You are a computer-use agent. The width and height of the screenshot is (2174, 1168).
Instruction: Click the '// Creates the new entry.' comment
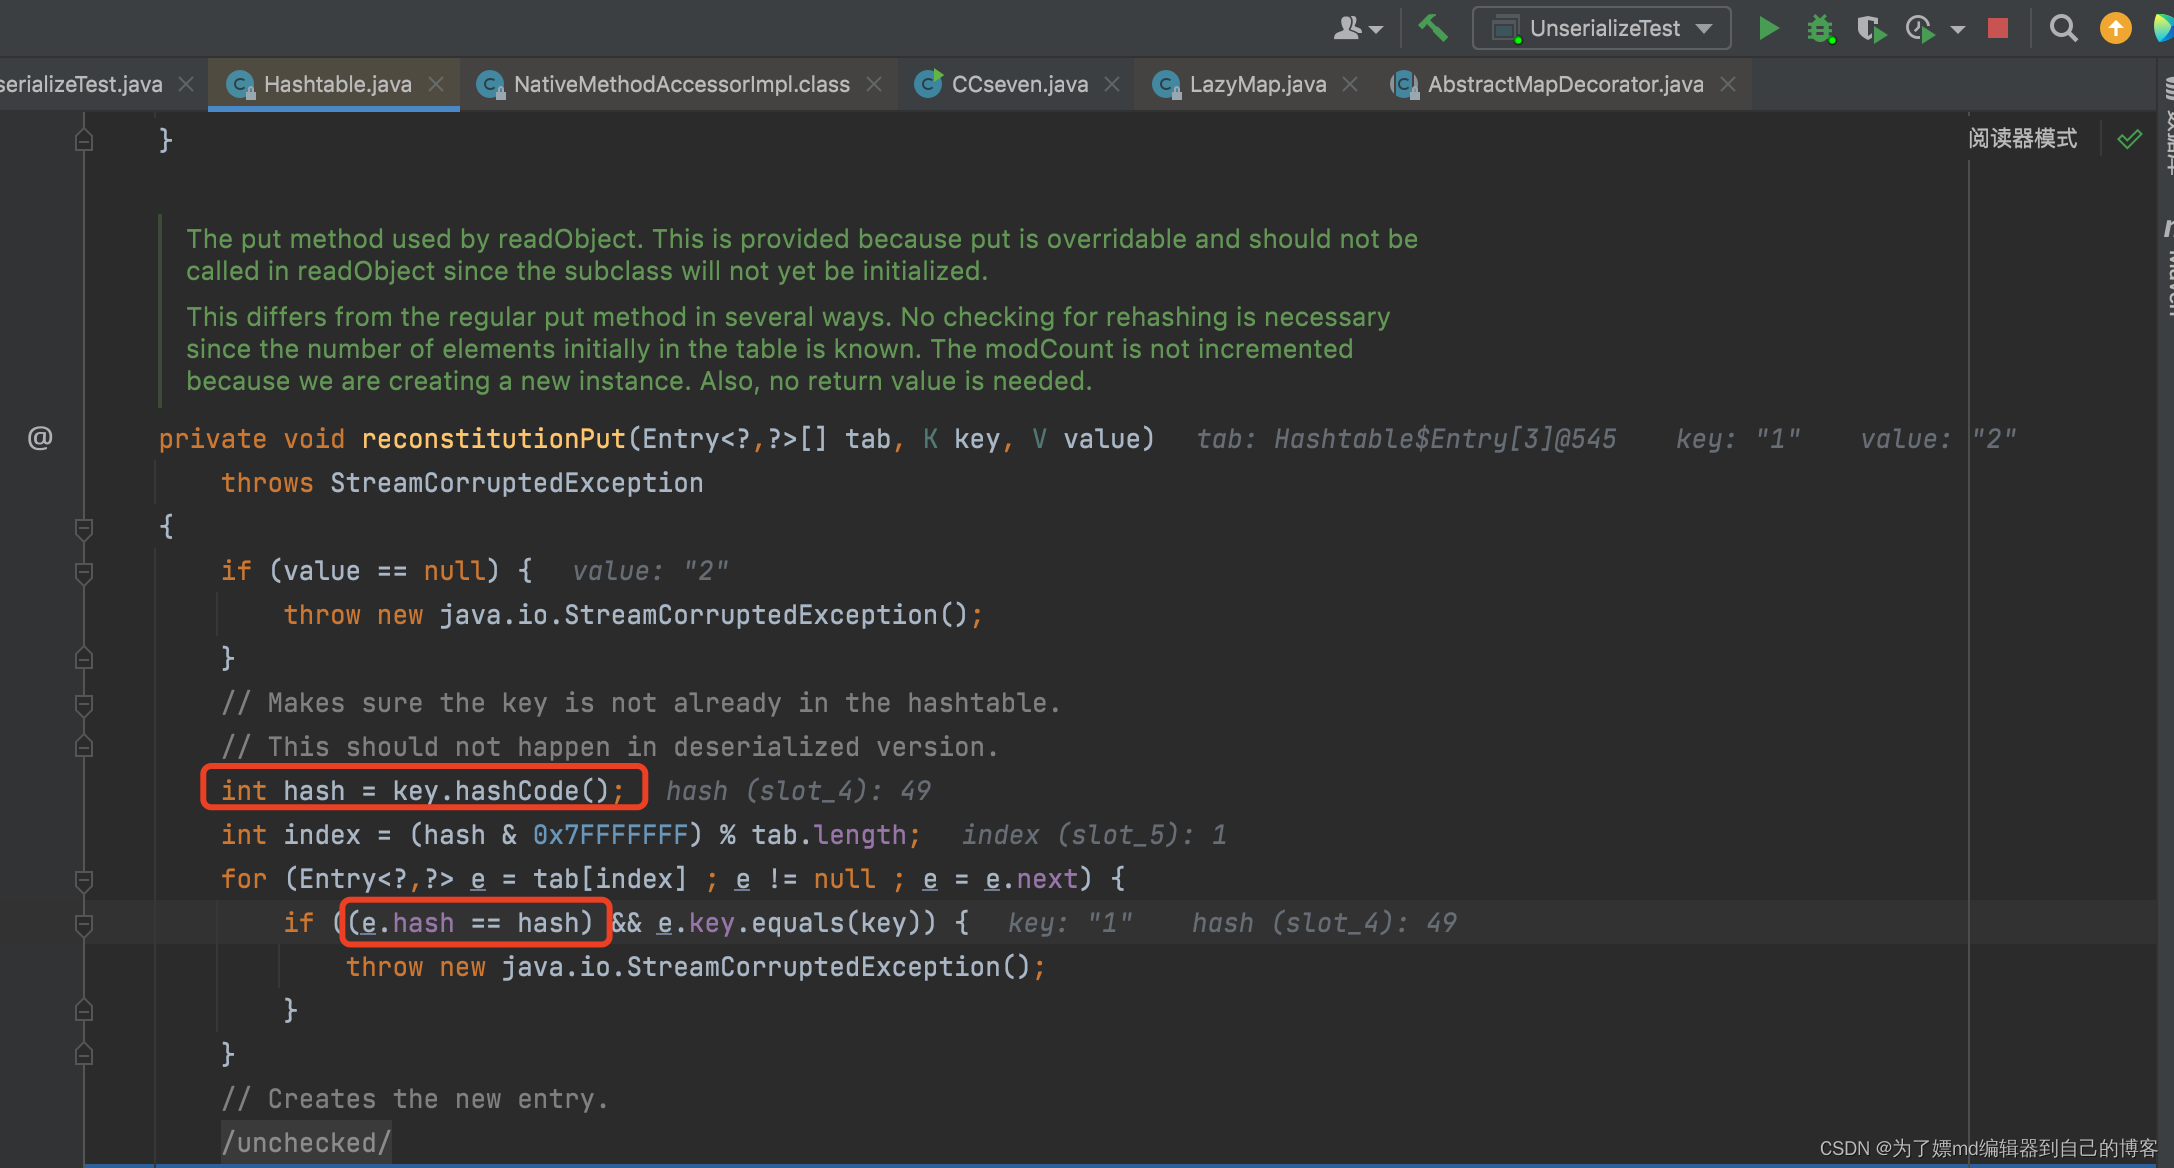point(415,1099)
